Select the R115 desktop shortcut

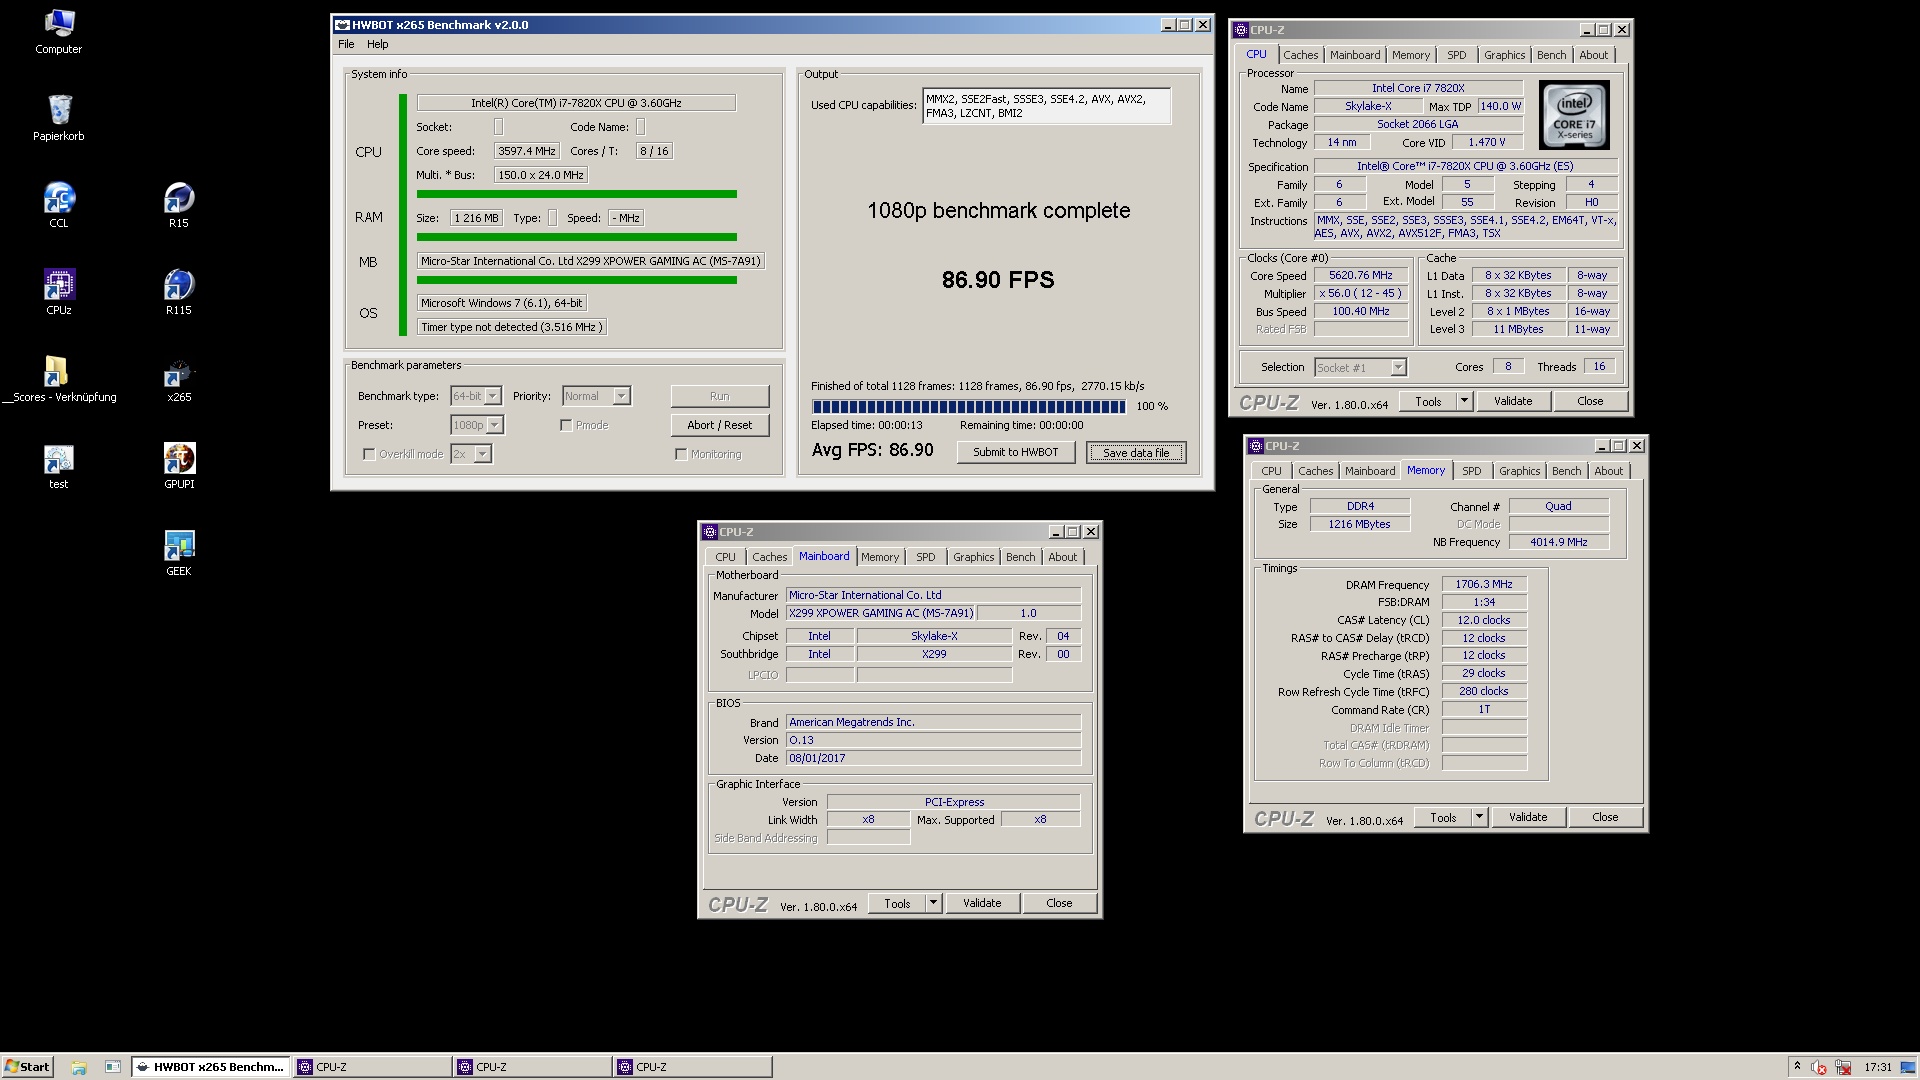(x=178, y=292)
